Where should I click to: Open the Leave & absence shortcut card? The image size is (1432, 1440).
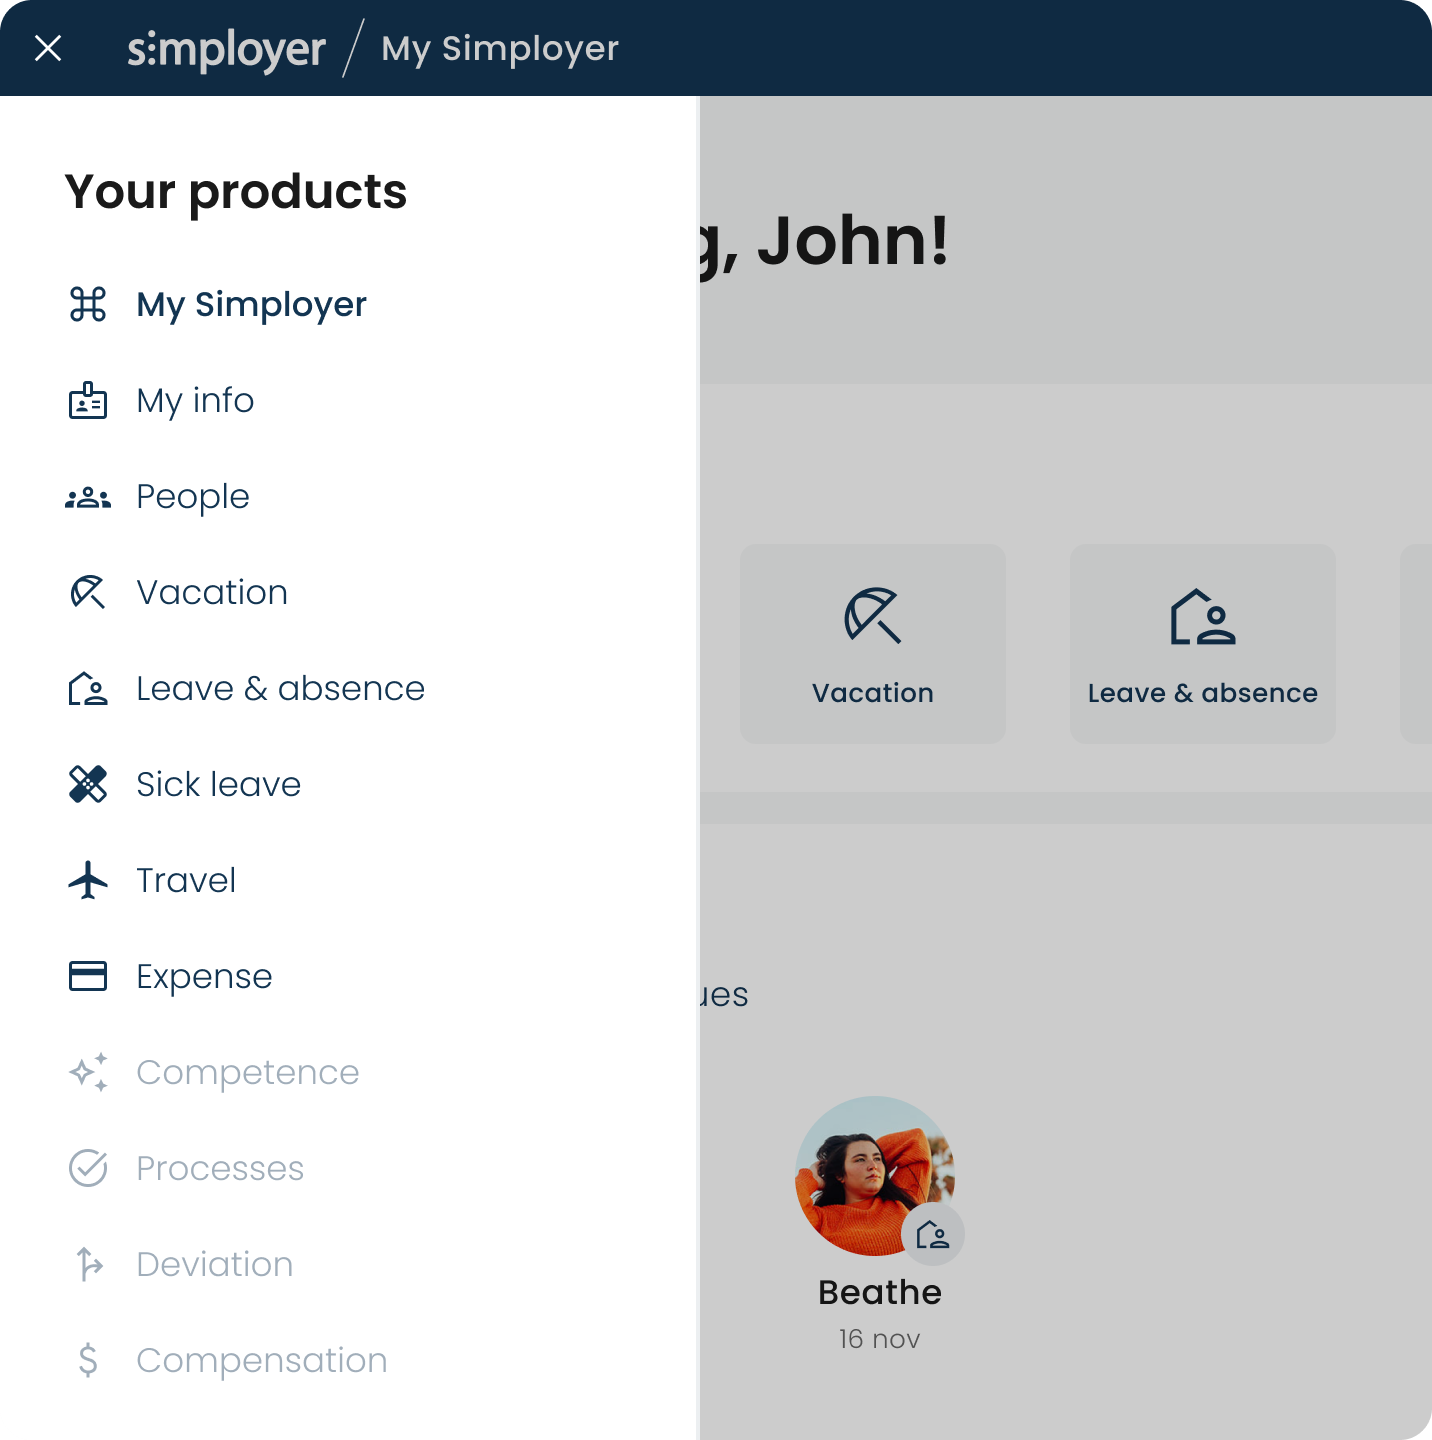[1202, 643]
